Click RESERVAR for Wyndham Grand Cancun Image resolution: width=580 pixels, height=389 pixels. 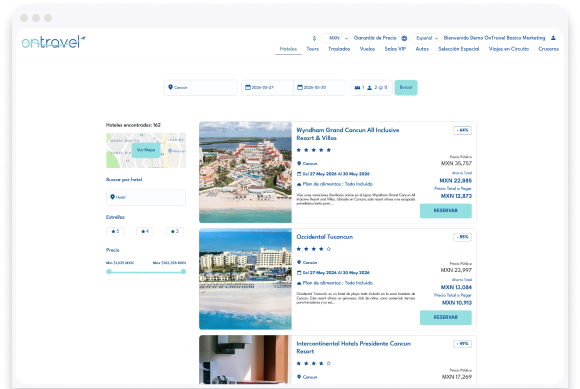pos(446,211)
